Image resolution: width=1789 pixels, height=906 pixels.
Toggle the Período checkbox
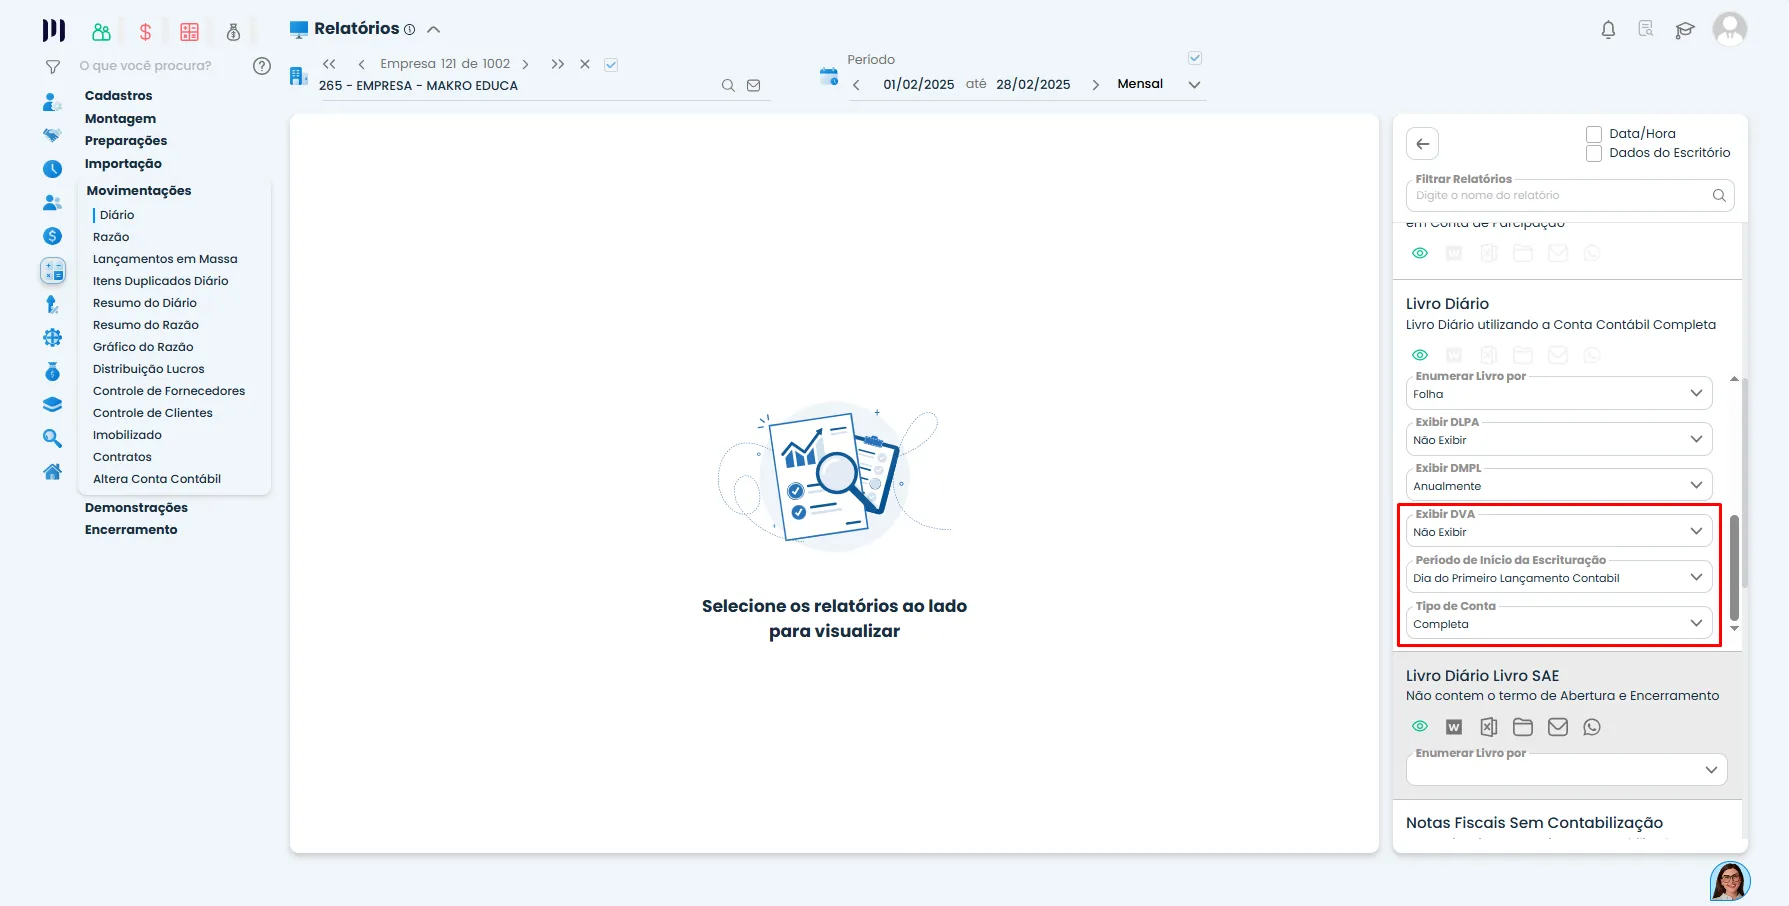coord(1195,58)
